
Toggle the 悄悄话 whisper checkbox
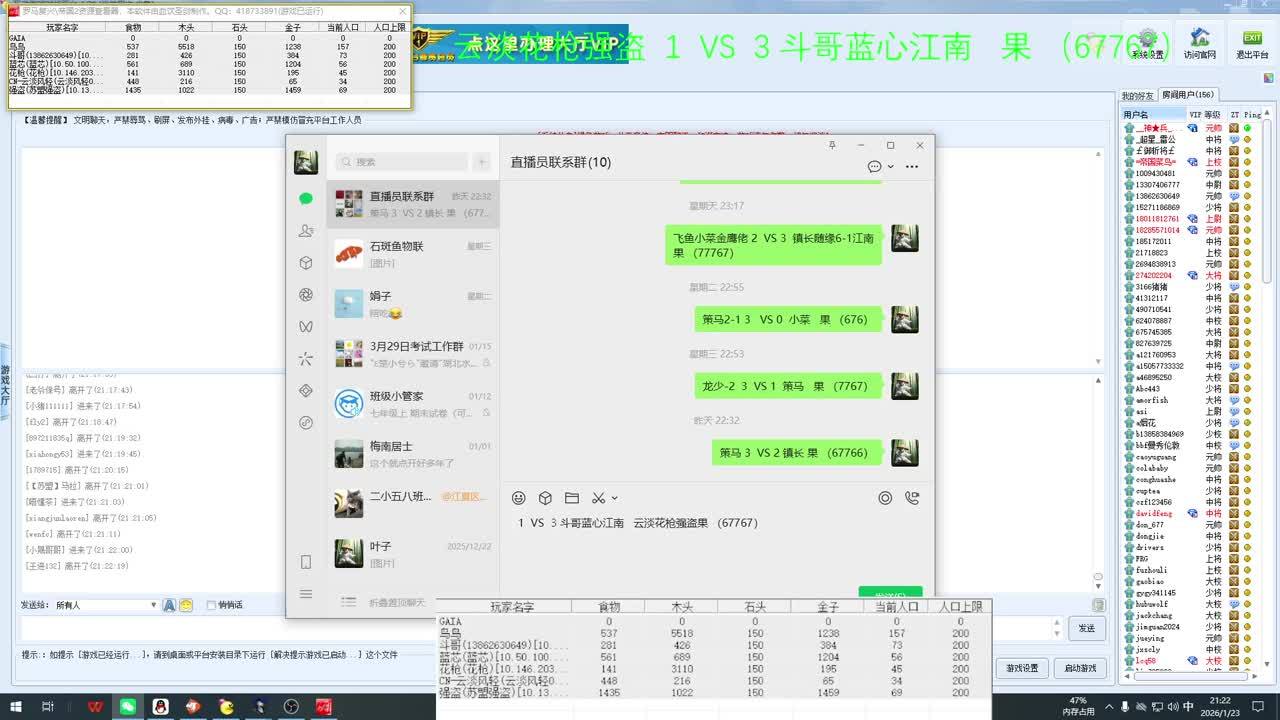point(211,605)
